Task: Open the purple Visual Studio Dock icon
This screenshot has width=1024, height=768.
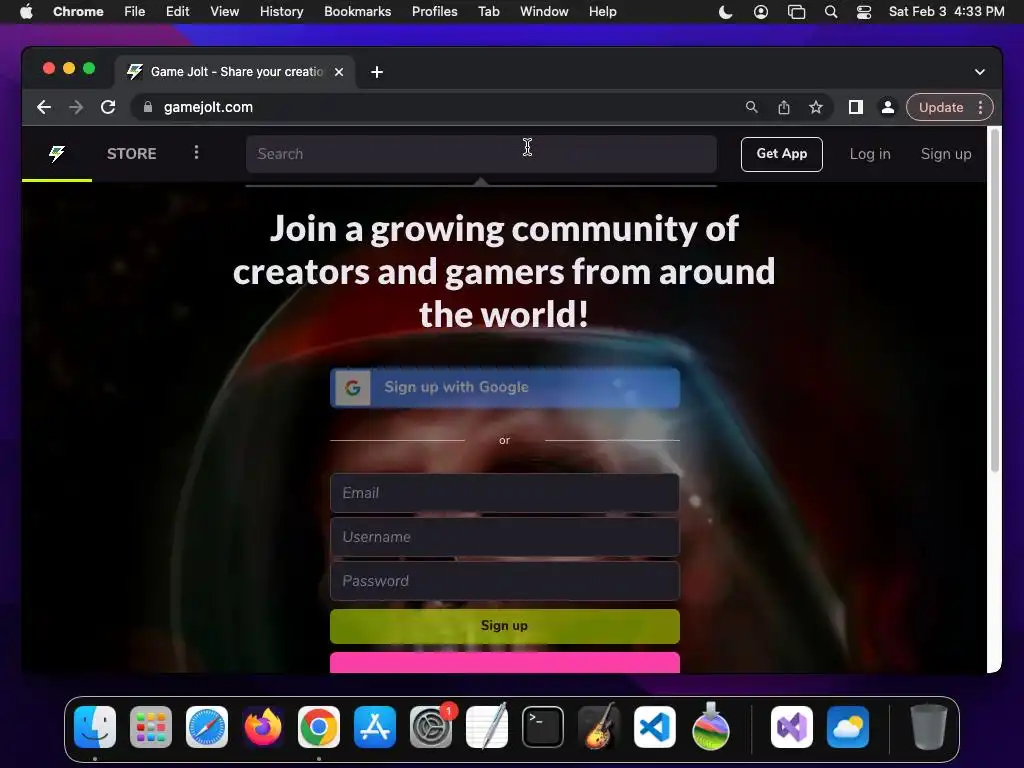Action: tap(792, 727)
